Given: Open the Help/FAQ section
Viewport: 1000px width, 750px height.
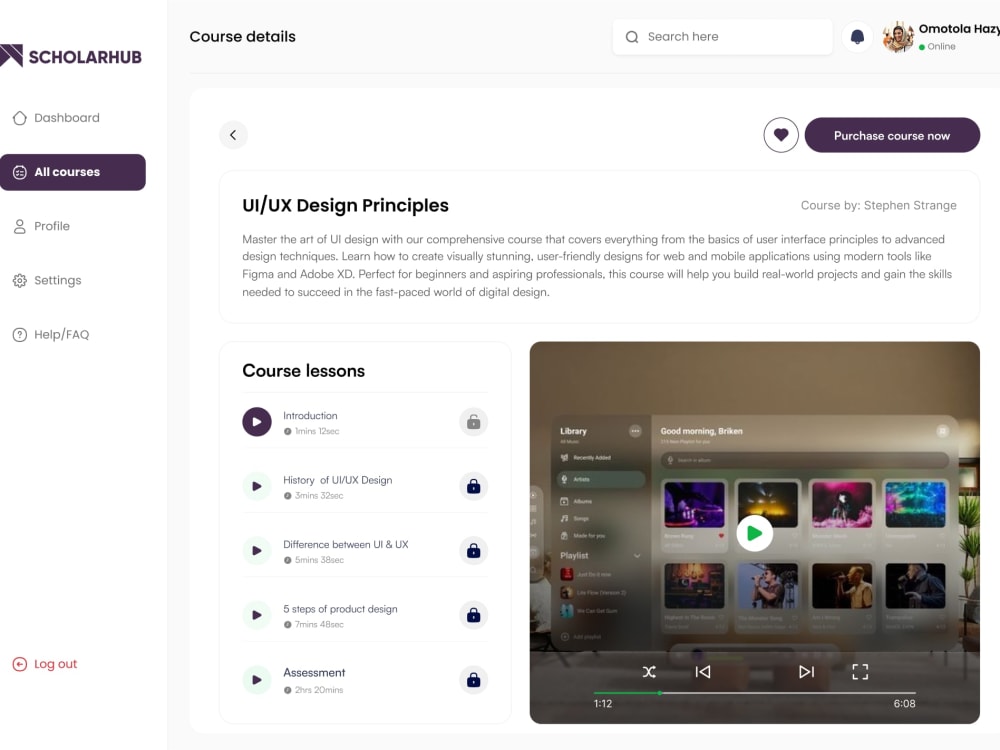Looking at the screenshot, I should point(51,335).
